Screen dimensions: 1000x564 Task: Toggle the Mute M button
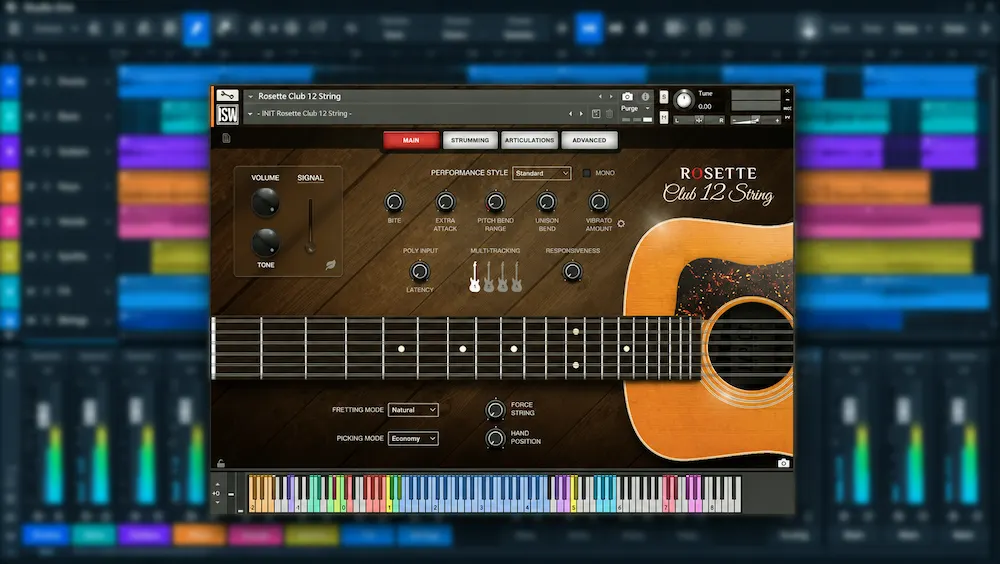(x=664, y=117)
